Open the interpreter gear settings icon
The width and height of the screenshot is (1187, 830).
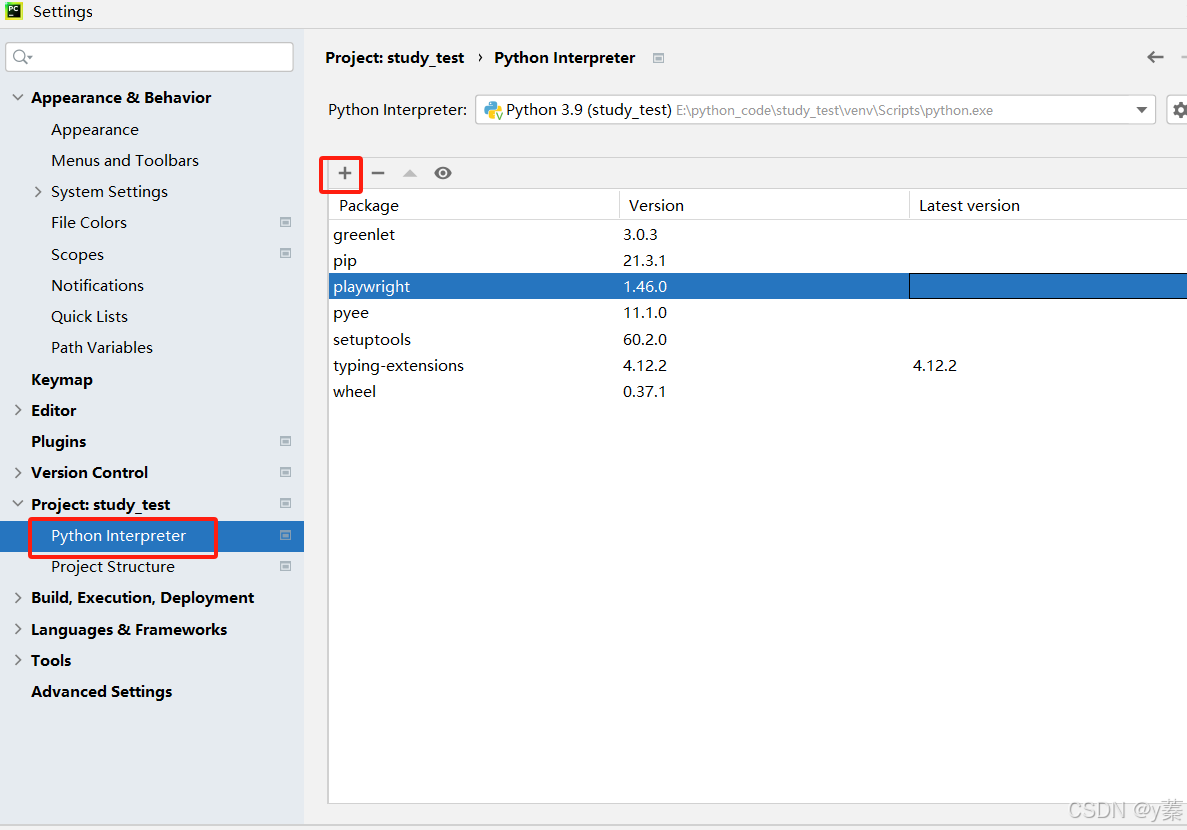1179,110
